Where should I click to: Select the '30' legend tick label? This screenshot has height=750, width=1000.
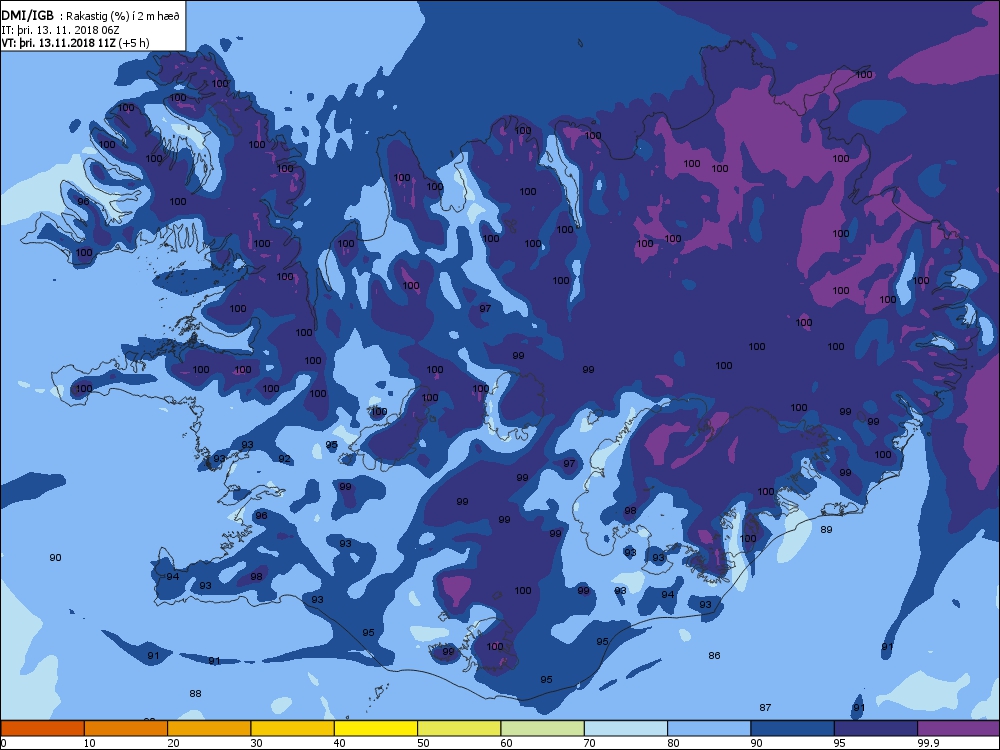pos(256,743)
